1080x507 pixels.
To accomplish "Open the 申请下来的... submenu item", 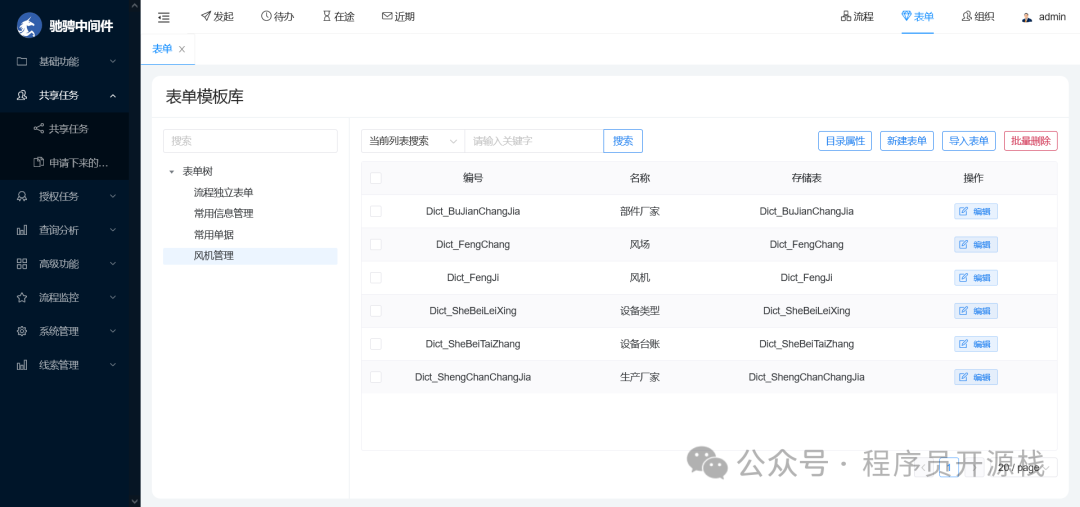I will 65,163.
